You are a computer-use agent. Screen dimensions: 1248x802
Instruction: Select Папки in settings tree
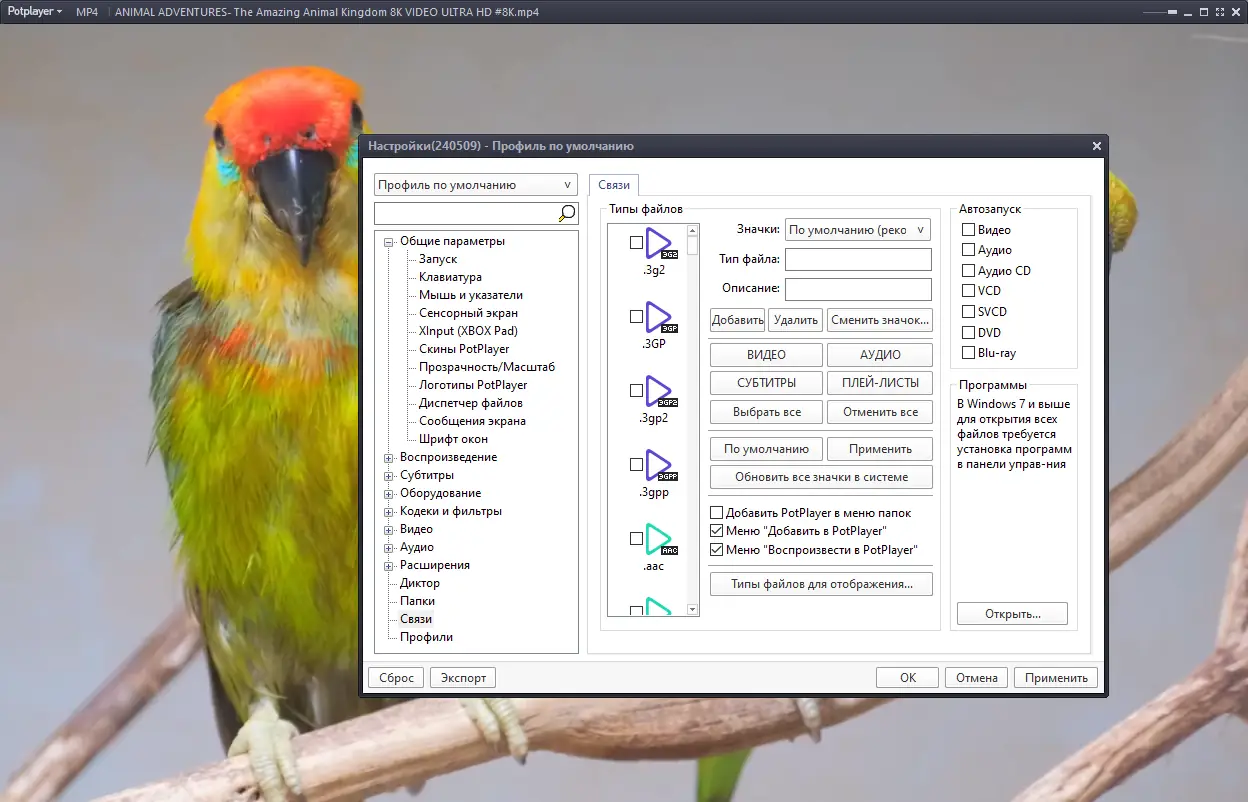pos(417,601)
